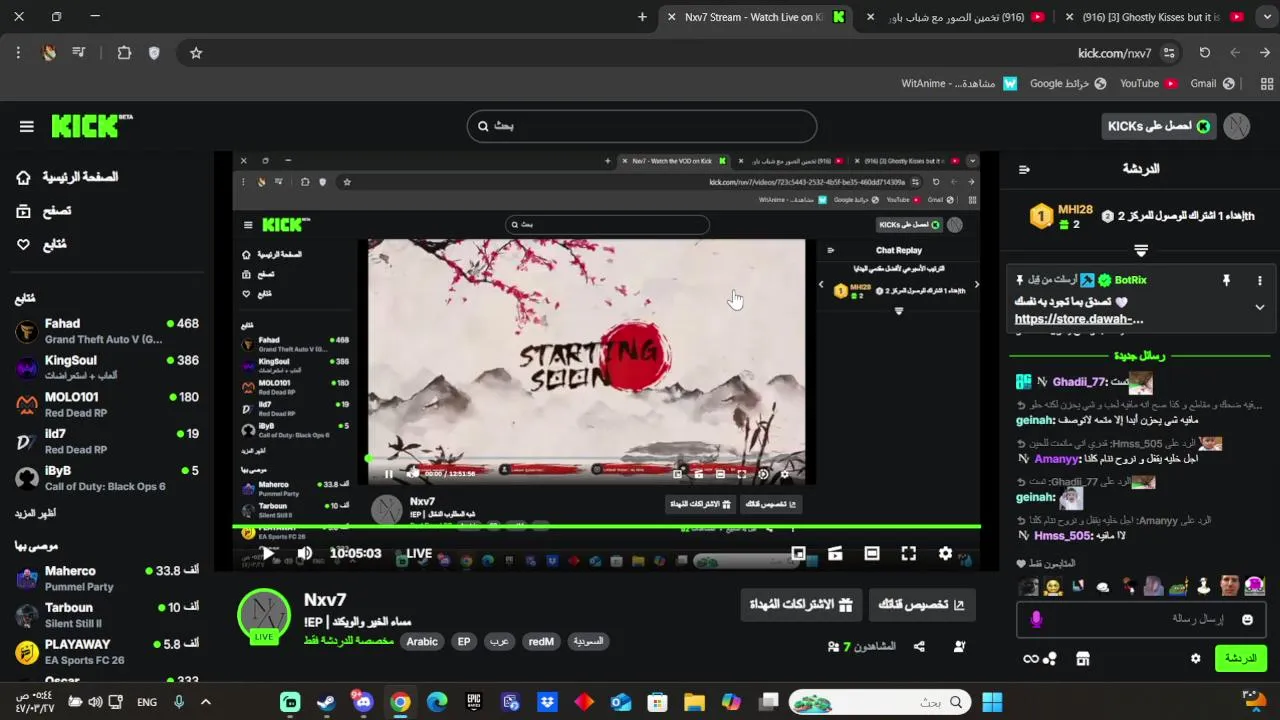
Task: Select the السعودية tag
Action: [588, 642]
